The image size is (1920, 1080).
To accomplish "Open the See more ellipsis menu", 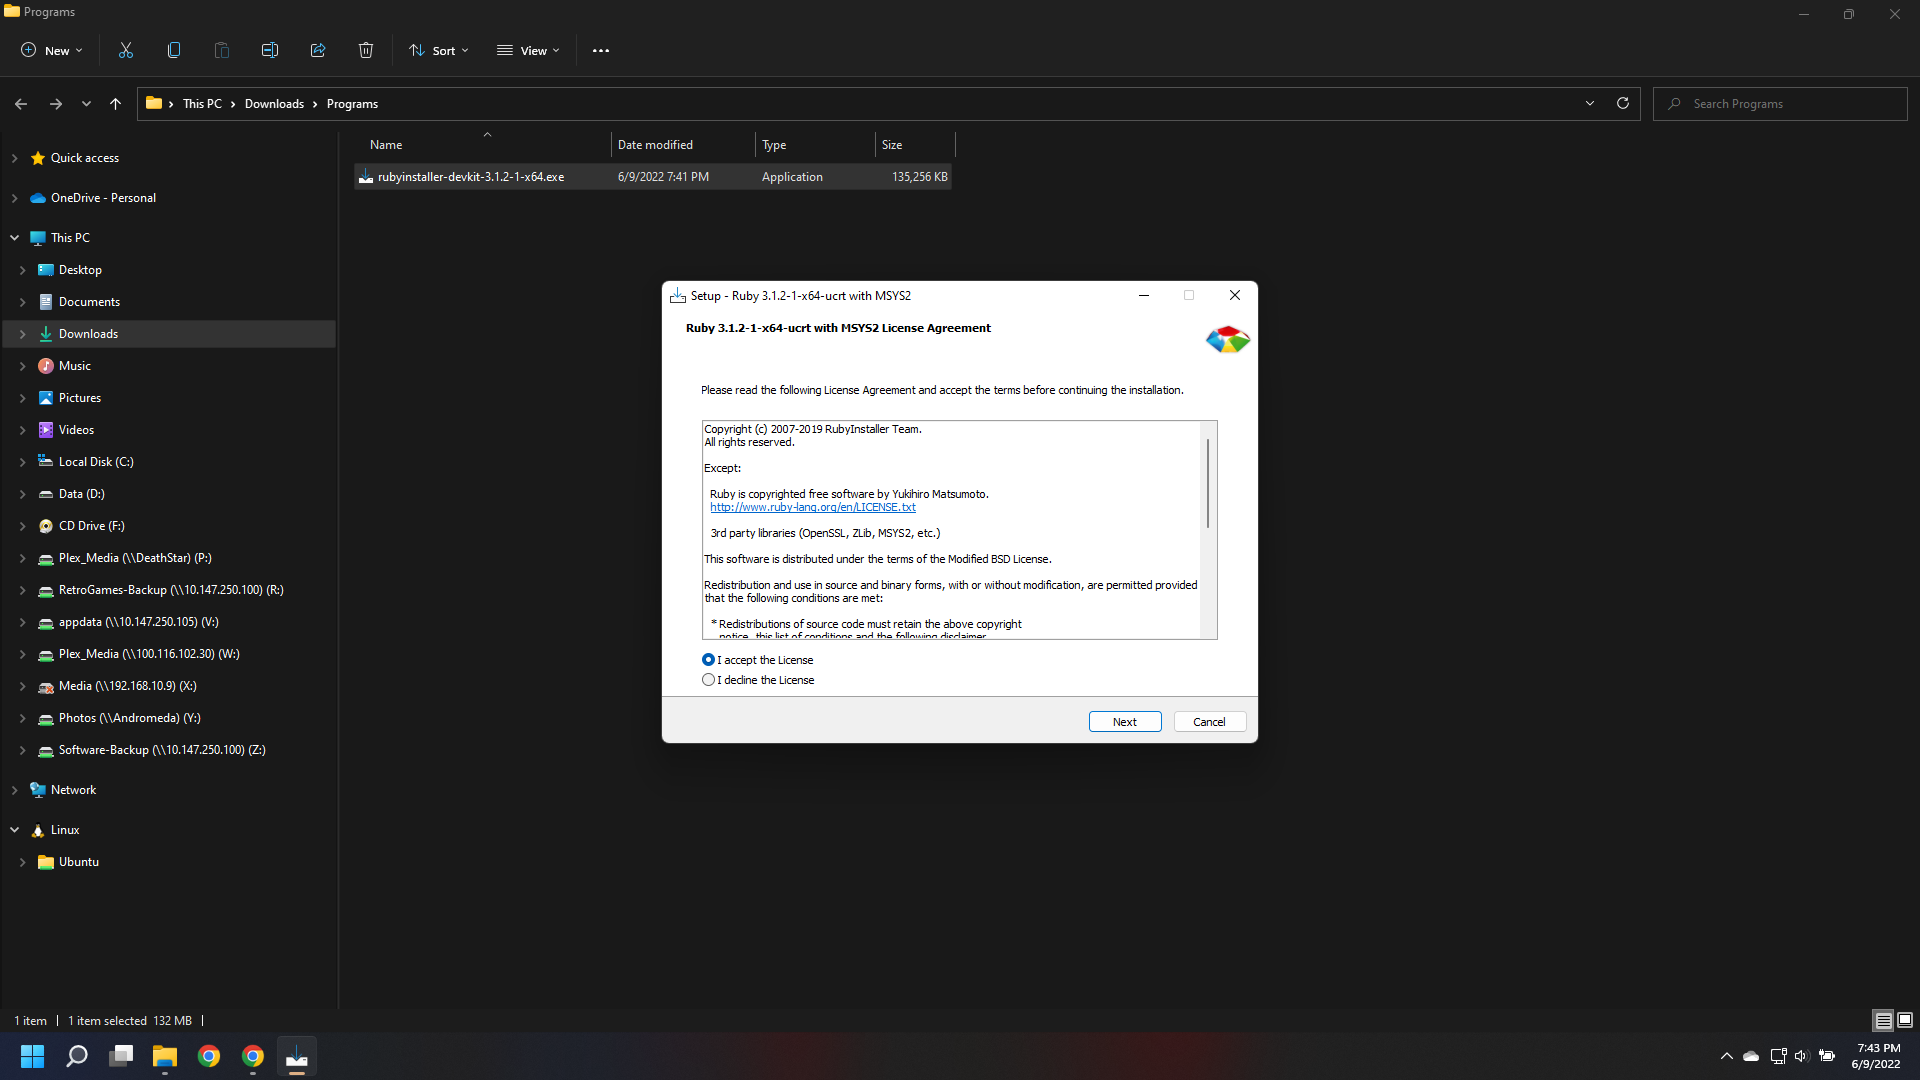I will click(x=601, y=51).
